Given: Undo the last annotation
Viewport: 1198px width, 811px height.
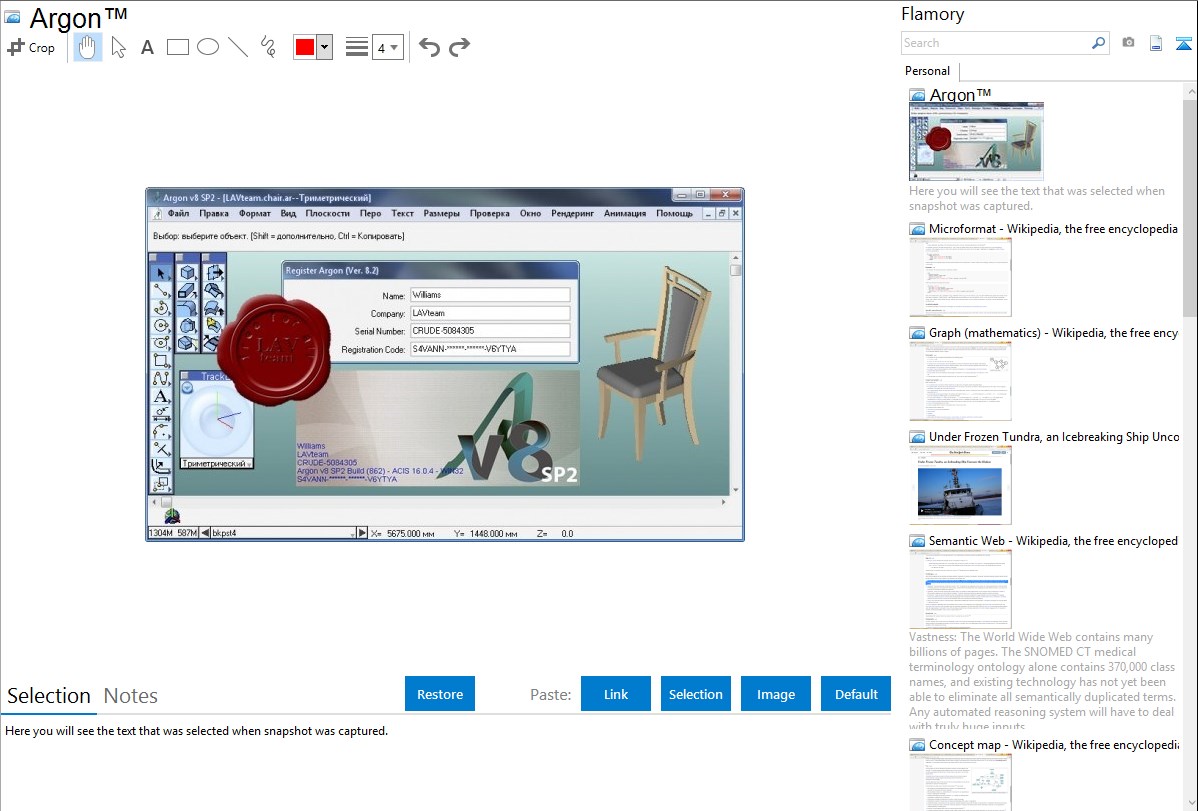Looking at the screenshot, I should [429, 47].
